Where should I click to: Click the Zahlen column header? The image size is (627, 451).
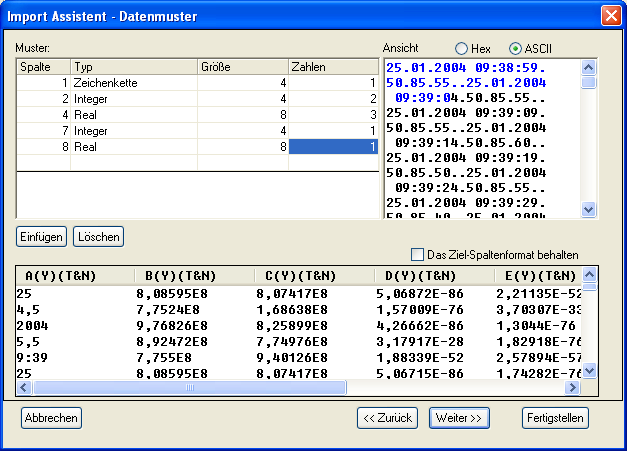(x=333, y=67)
